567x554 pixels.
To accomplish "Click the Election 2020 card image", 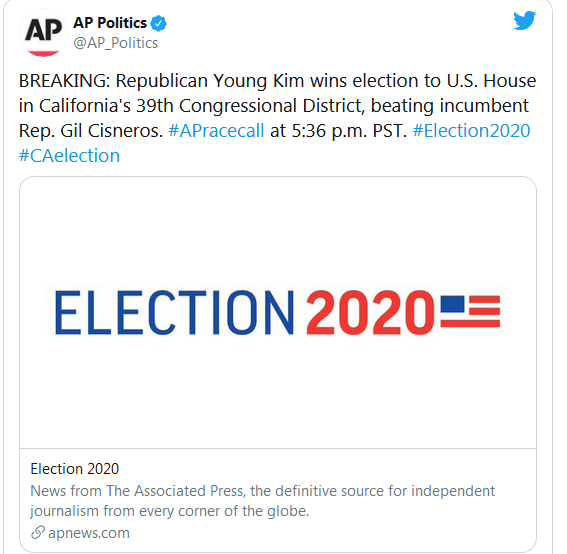I will pyautogui.click(x=278, y=312).
